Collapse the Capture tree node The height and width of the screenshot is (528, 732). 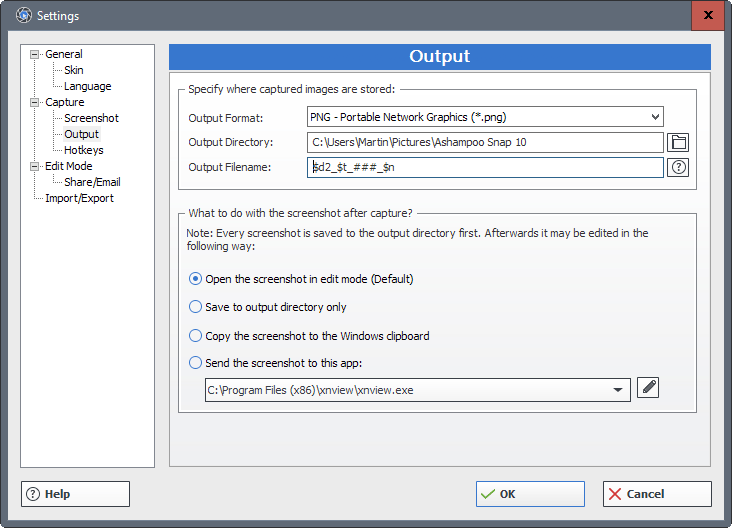(34, 102)
